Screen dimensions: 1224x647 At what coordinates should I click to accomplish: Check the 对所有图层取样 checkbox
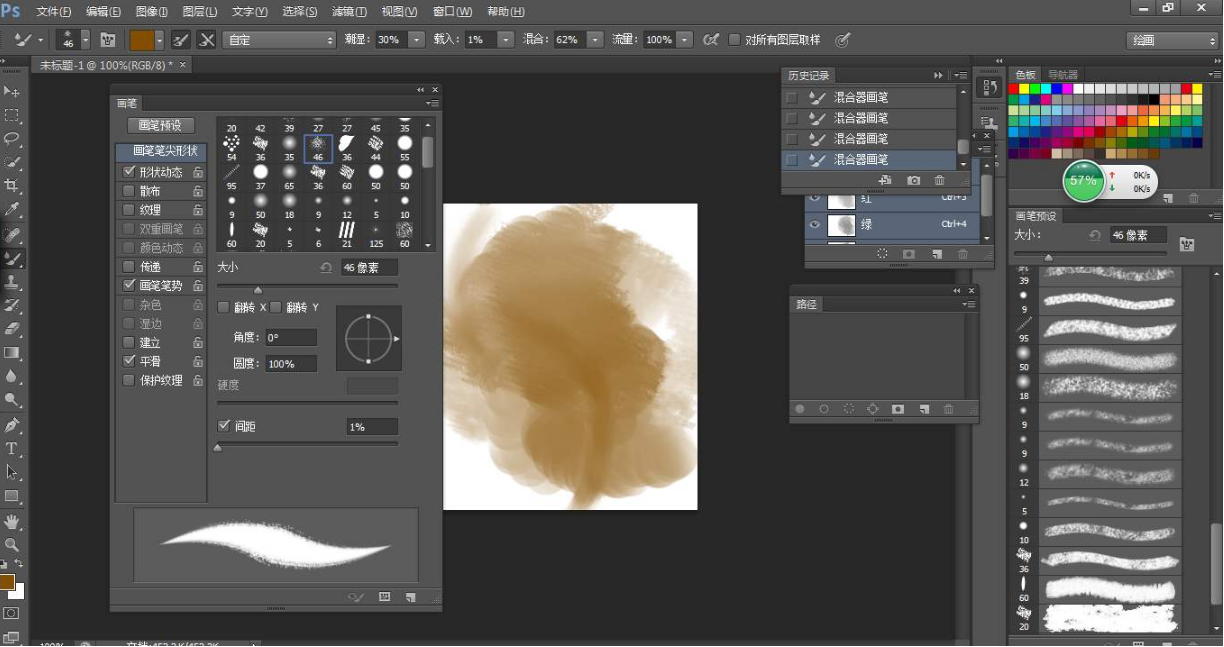pyautogui.click(x=735, y=40)
